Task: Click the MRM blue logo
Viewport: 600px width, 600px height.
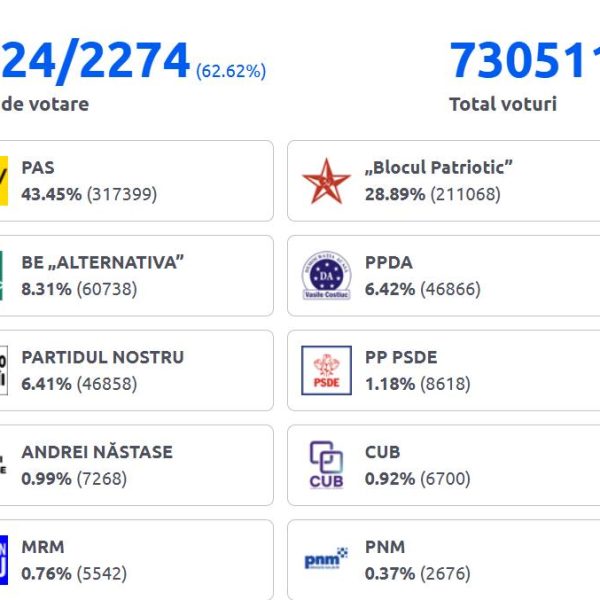Action: point(4,559)
